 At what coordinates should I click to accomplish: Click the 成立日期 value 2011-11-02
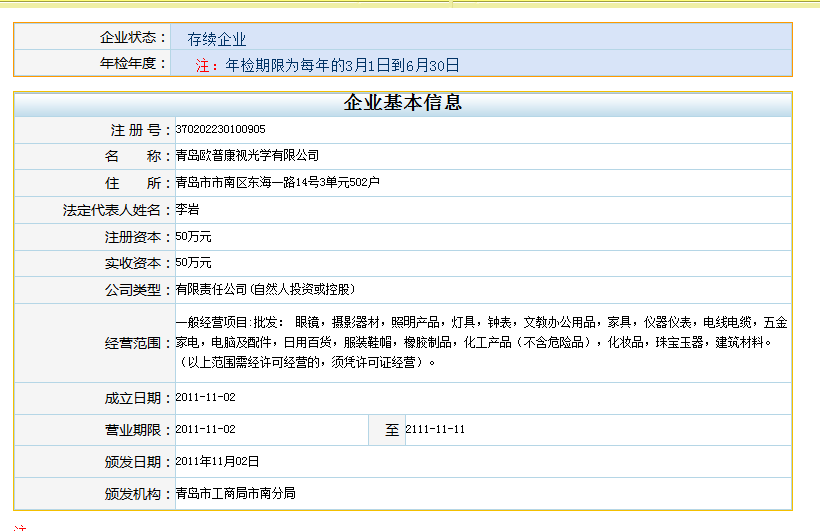[205, 397]
